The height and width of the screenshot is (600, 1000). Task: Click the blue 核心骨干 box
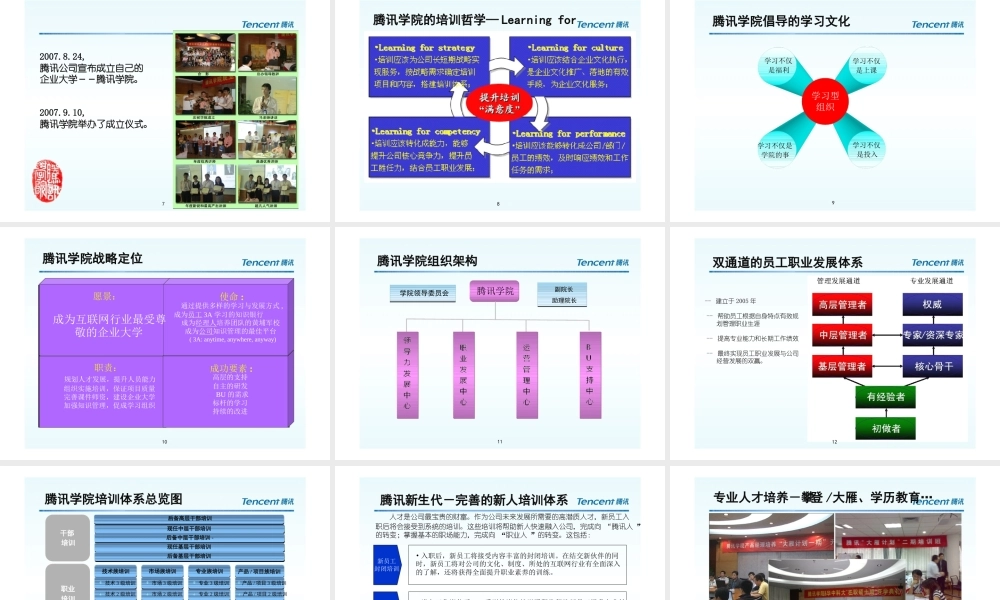tap(932, 367)
